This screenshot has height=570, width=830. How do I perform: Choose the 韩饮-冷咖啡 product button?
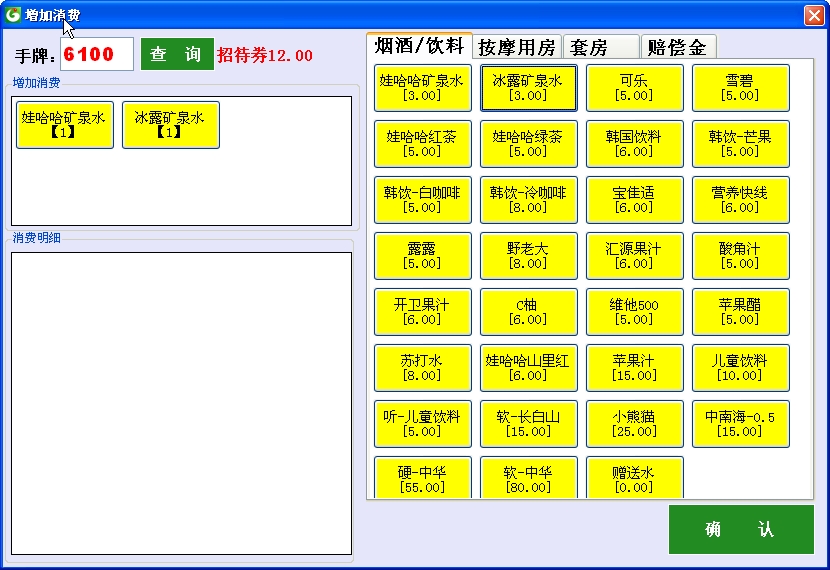pyautogui.click(x=528, y=200)
